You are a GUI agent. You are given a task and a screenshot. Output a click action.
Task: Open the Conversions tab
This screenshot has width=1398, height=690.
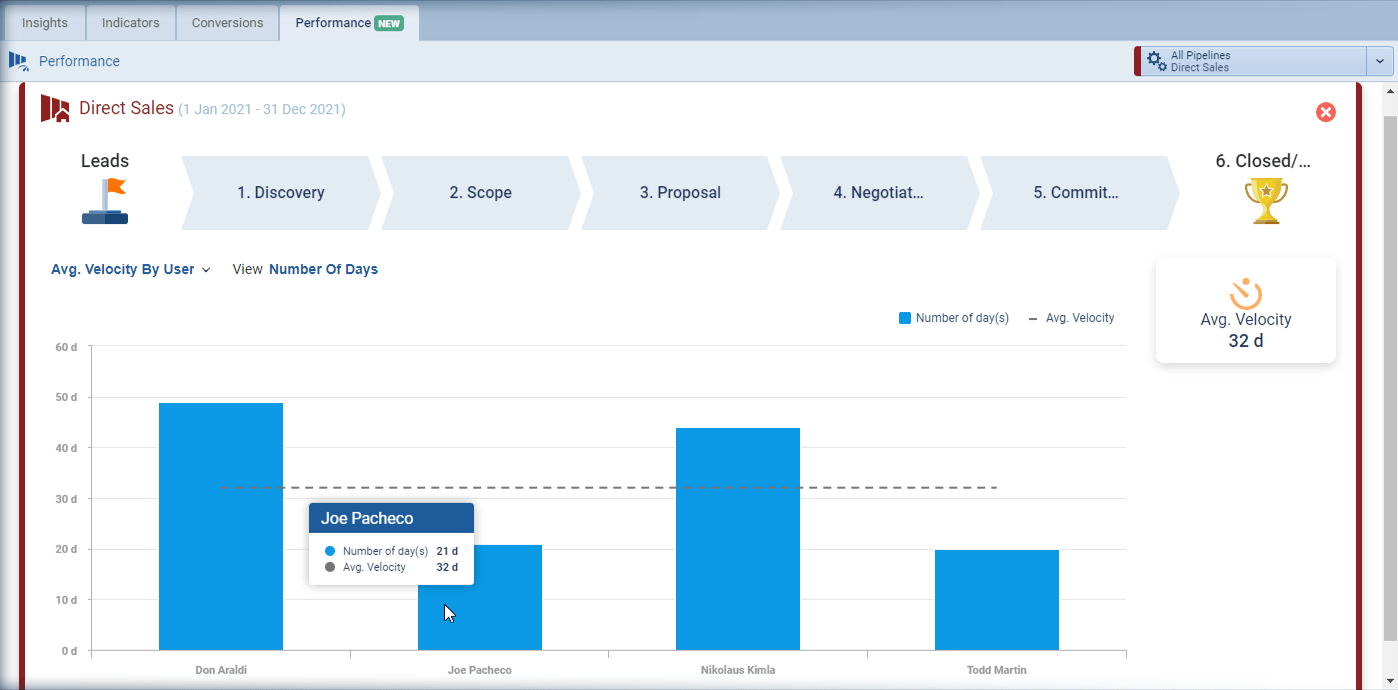[227, 23]
